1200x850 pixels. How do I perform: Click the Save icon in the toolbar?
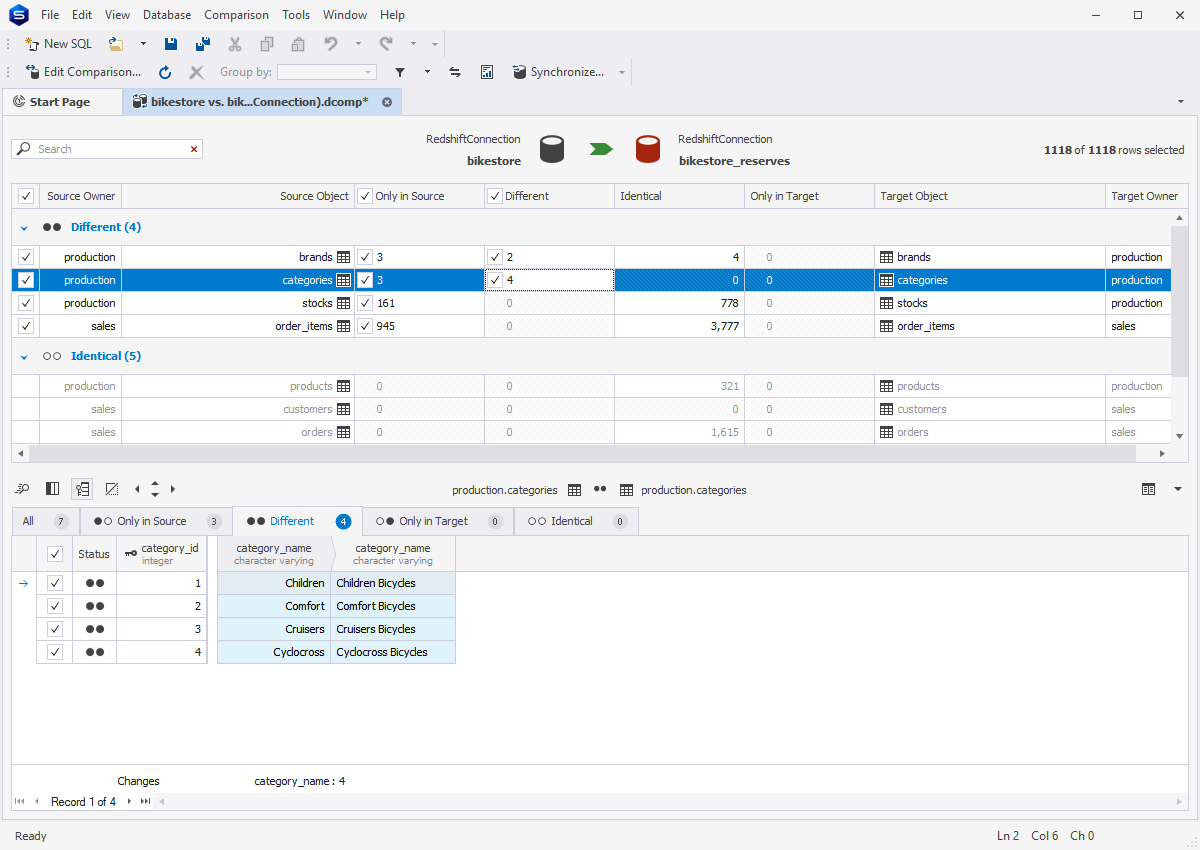pyautogui.click(x=171, y=44)
